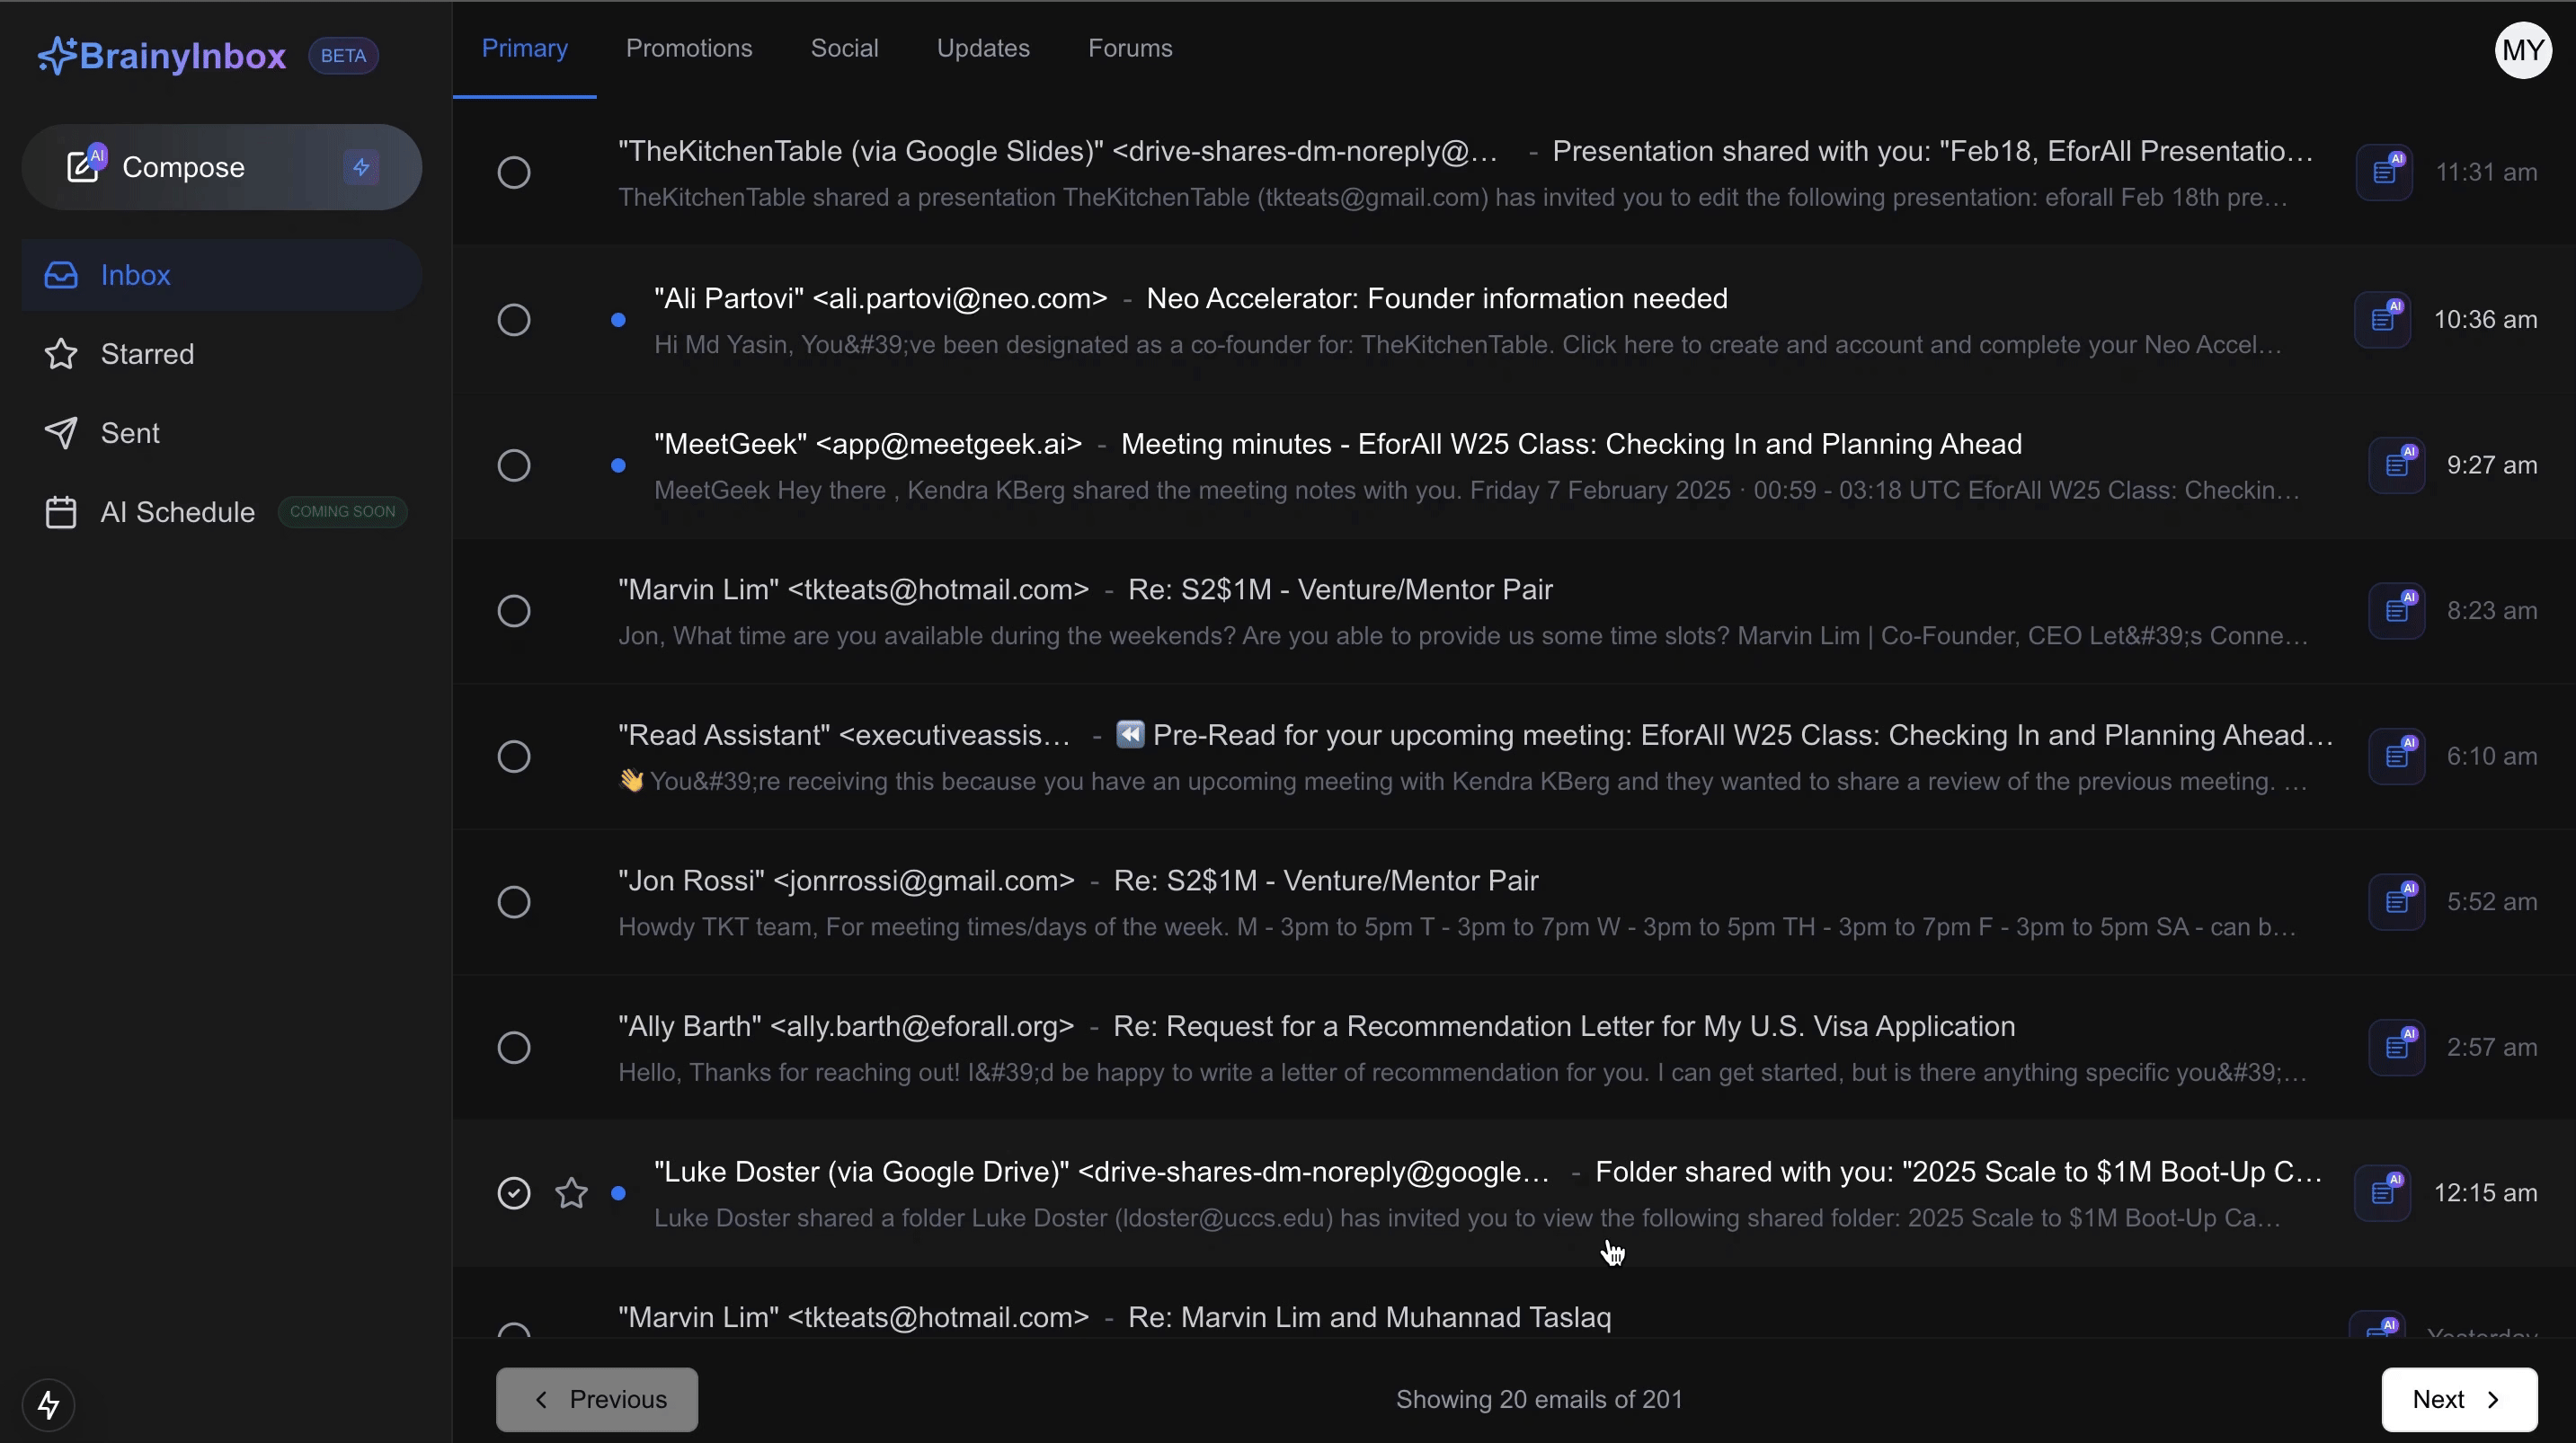The width and height of the screenshot is (2576, 1443).
Task: Select the Marvin Lim Venture/Mentor email checkbox
Action: [x=514, y=611]
